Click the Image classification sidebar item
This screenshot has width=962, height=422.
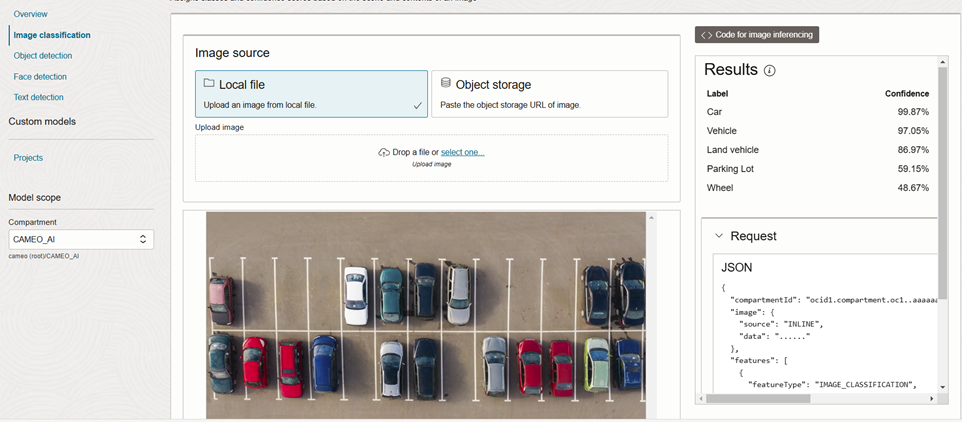pos(51,35)
